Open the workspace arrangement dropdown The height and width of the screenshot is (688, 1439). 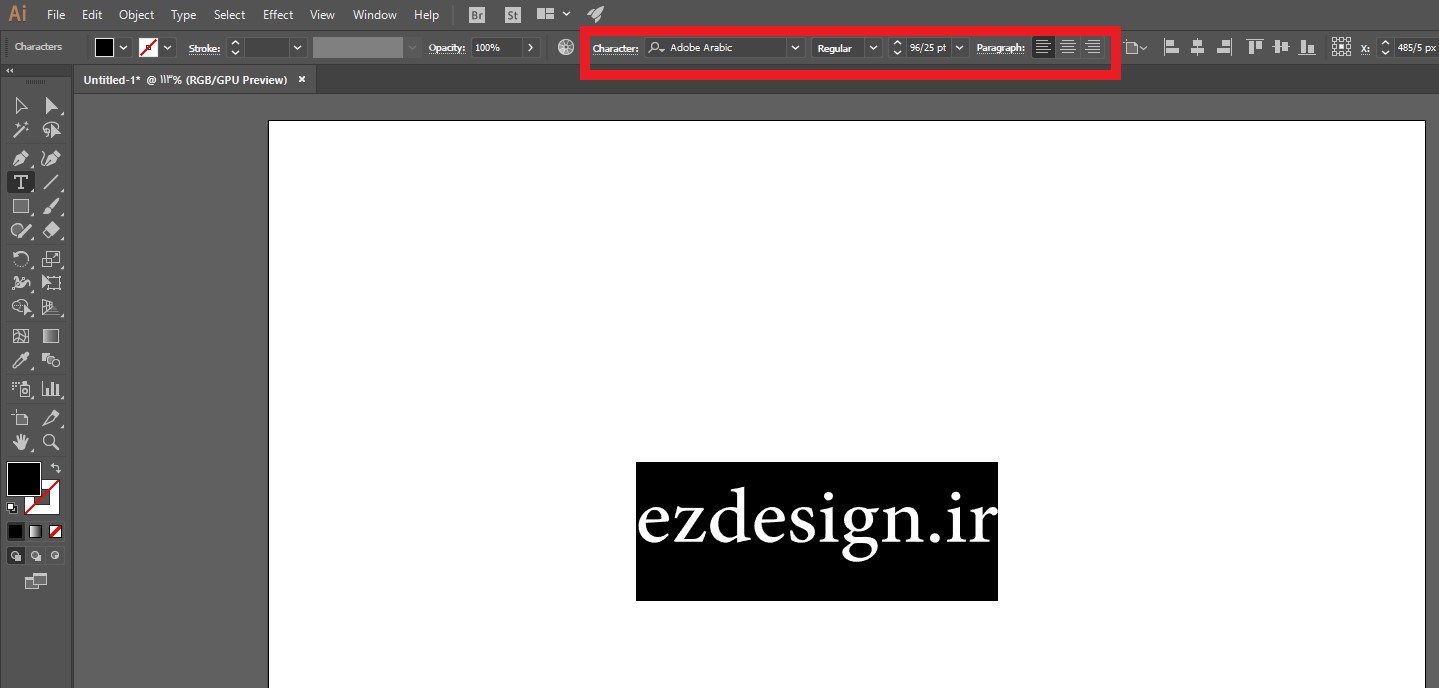pyautogui.click(x=554, y=14)
